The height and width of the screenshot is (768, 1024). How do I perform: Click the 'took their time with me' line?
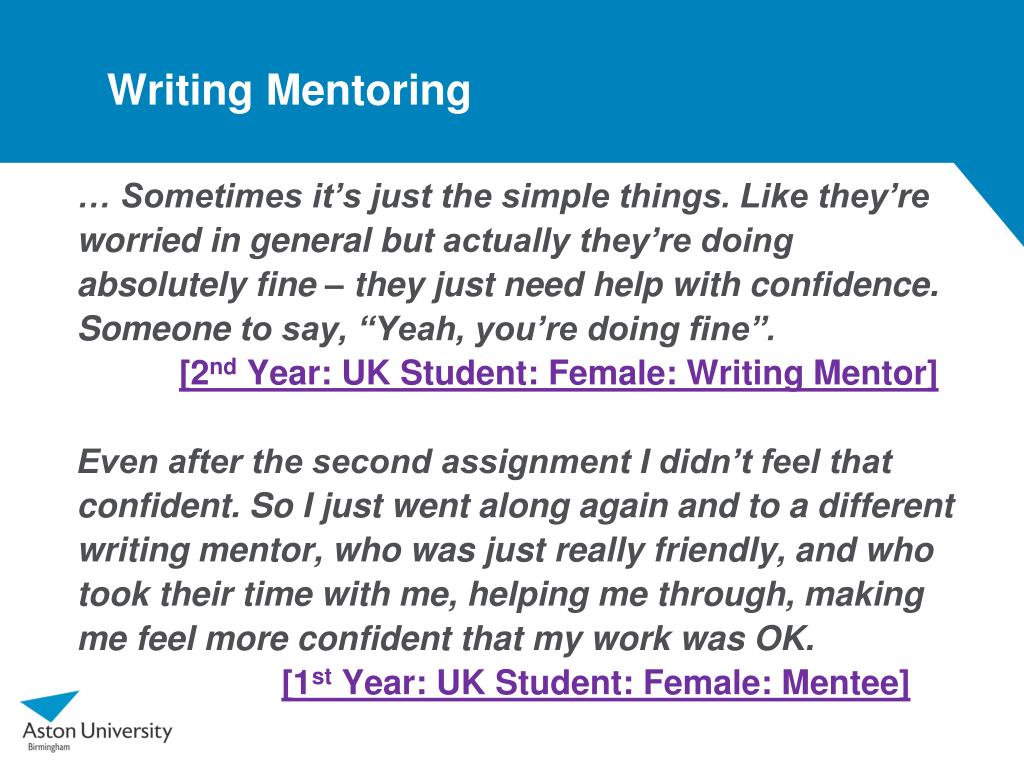pos(501,594)
